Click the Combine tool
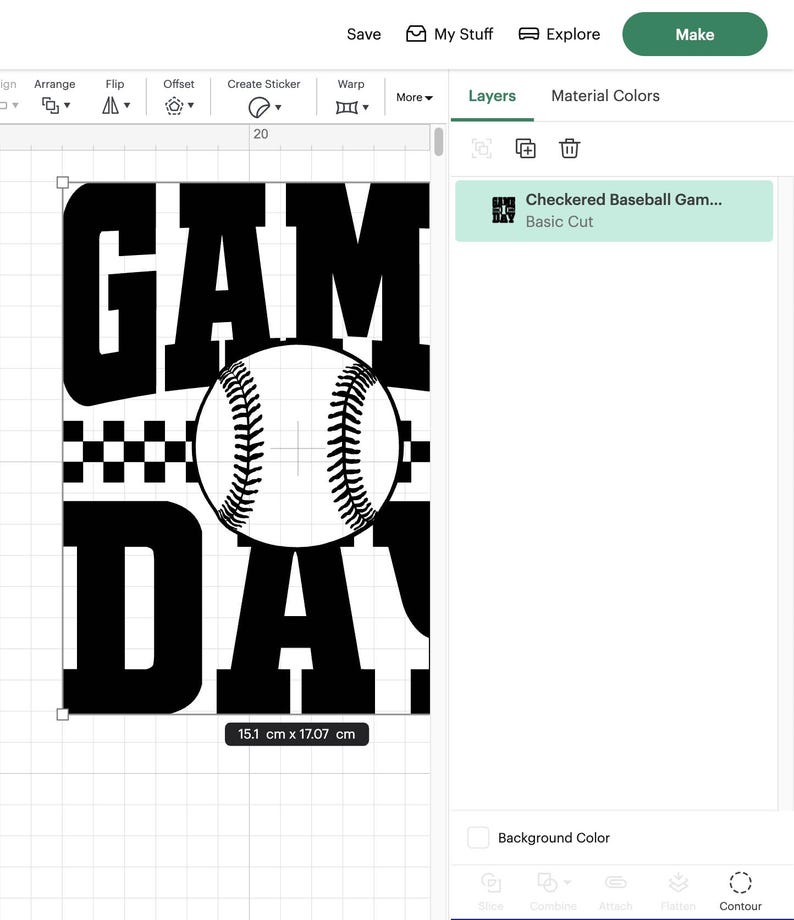The width and height of the screenshot is (794, 920). tap(552, 891)
